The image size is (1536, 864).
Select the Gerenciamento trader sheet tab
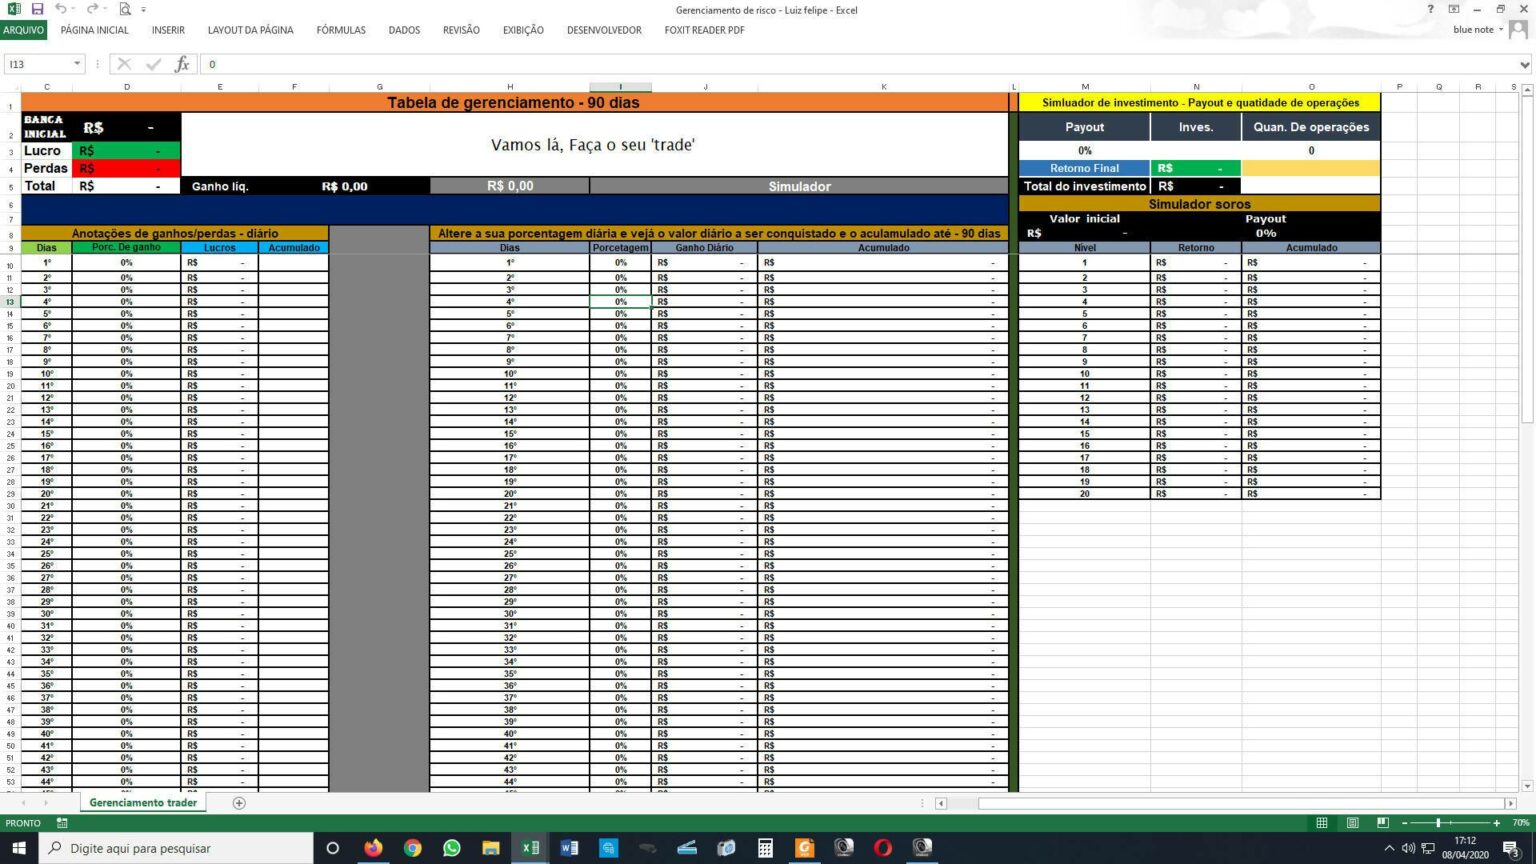(x=143, y=803)
